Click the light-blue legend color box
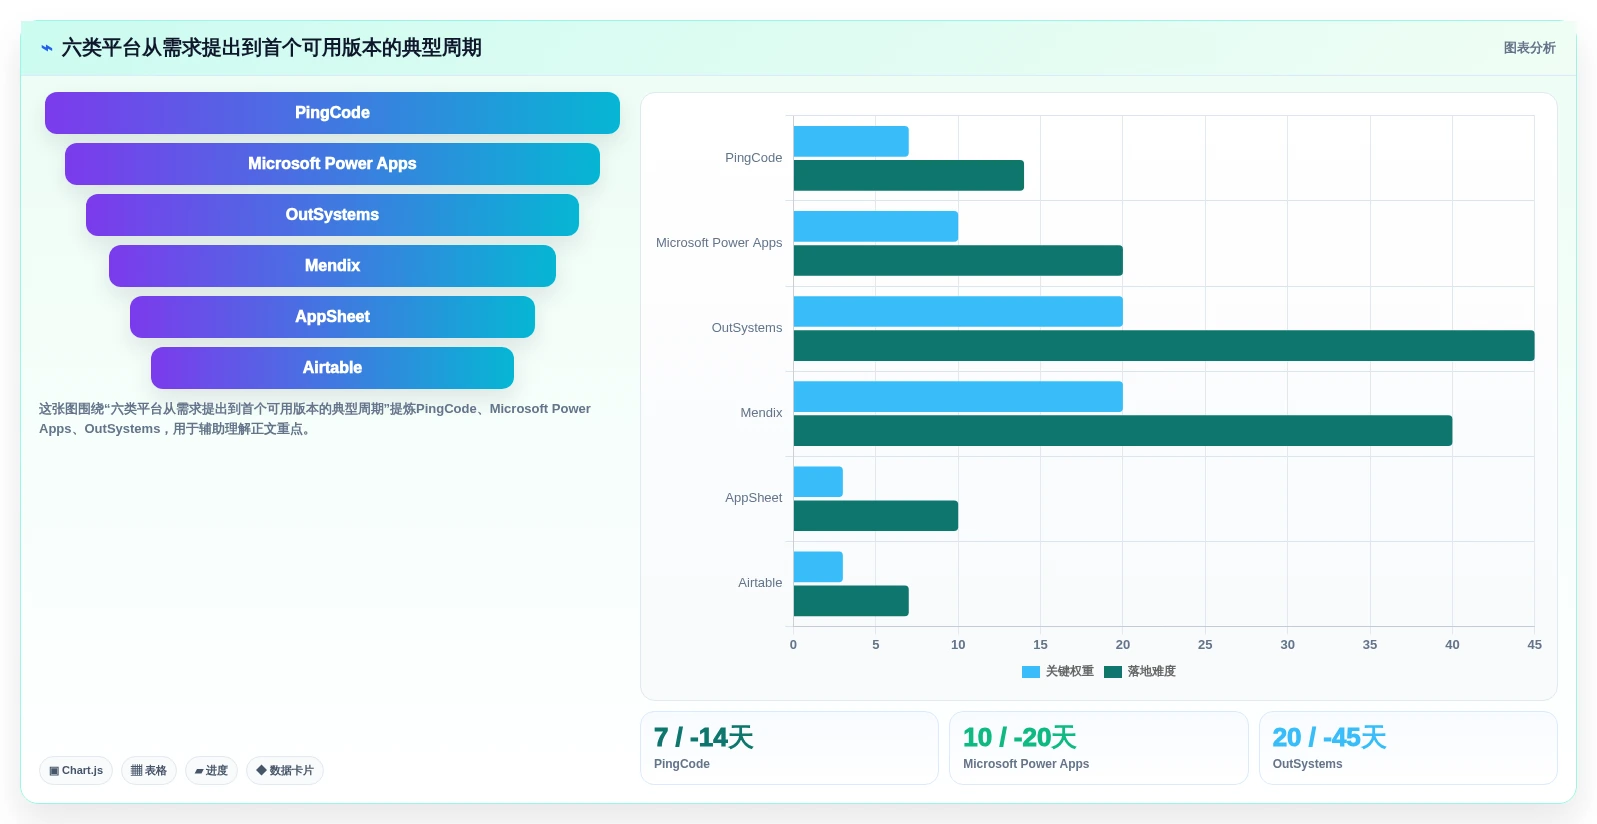This screenshot has height=824, width=1597. tap(1031, 672)
